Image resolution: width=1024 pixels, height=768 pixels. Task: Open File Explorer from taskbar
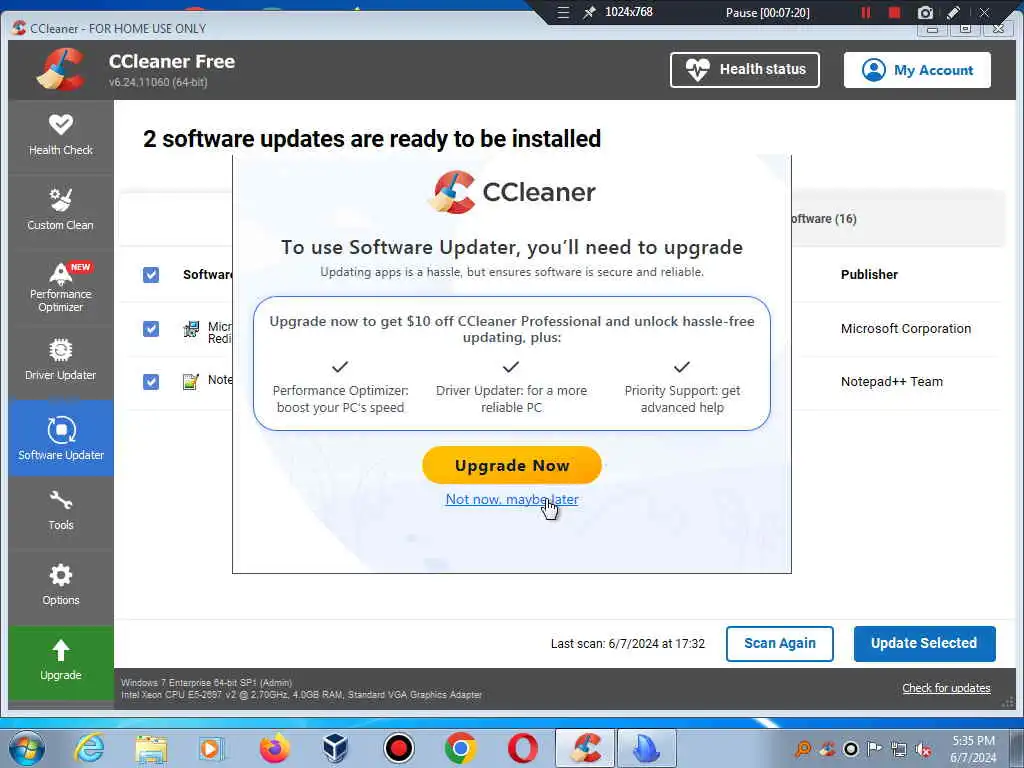[x=152, y=748]
